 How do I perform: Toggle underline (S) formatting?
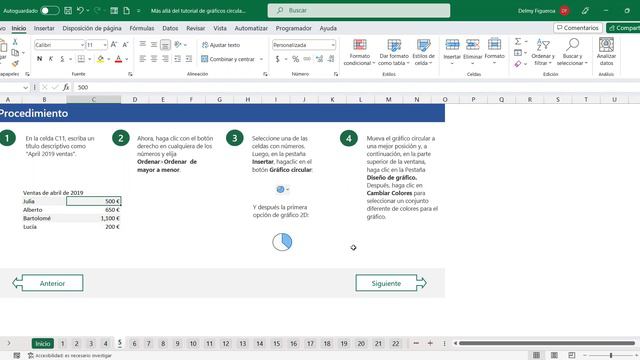pos(62,59)
